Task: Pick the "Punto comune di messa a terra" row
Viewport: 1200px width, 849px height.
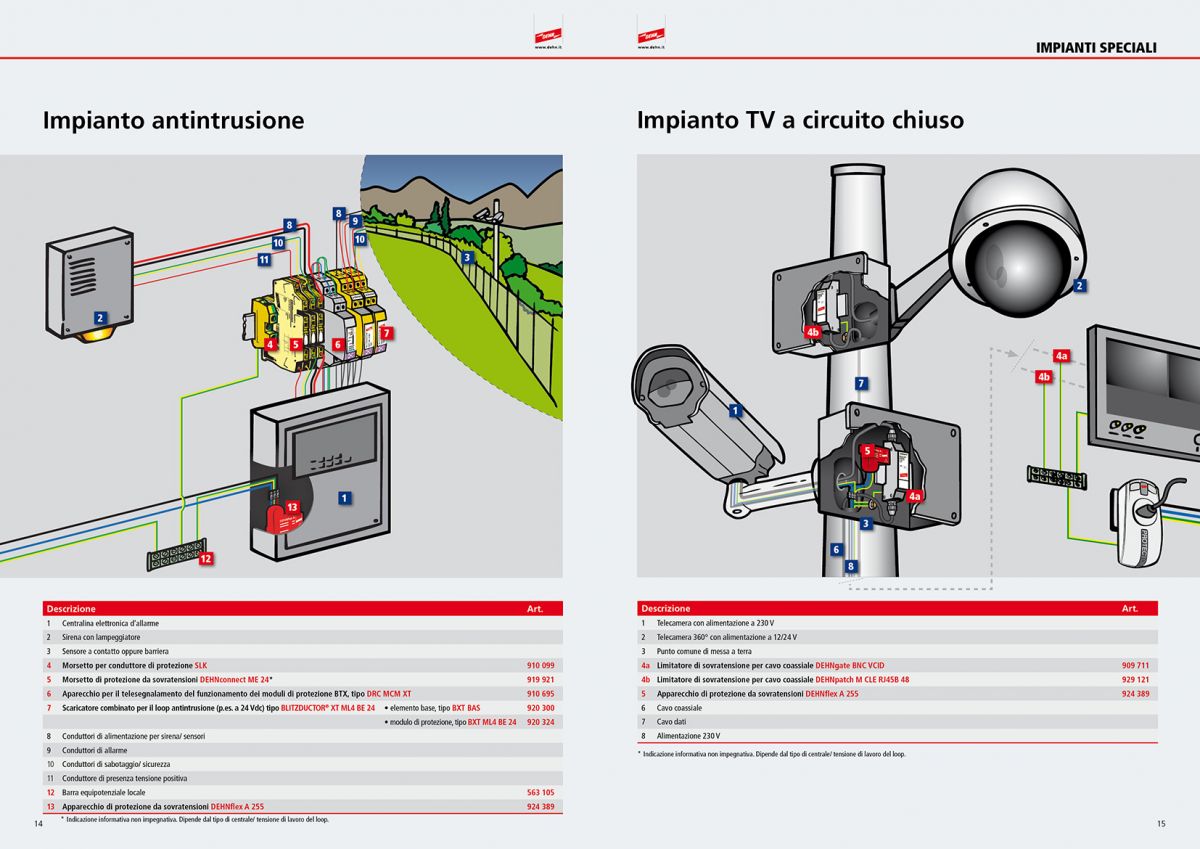Action: pyautogui.click(x=897, y=651)
